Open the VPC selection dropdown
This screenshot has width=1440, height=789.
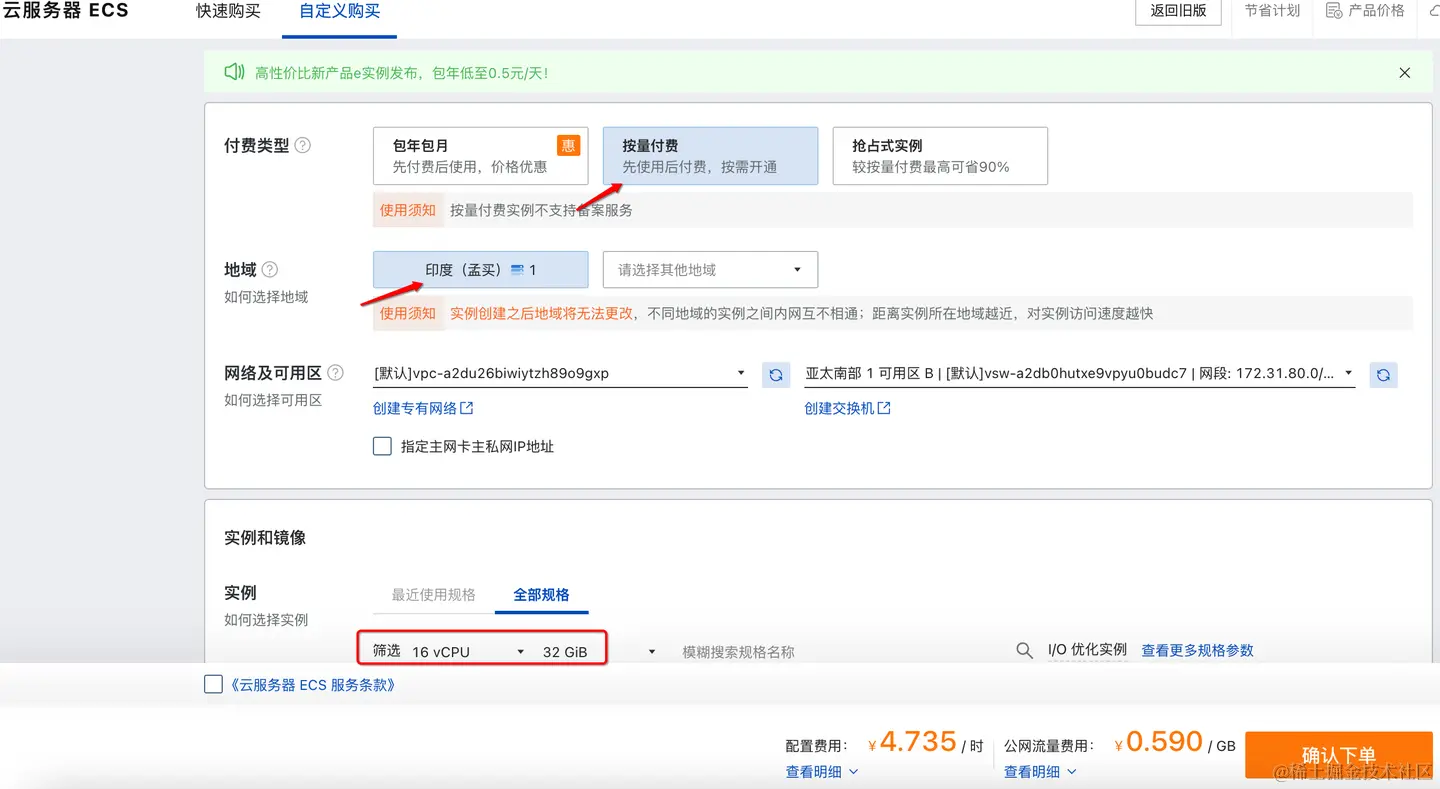(x=560, y=374)
